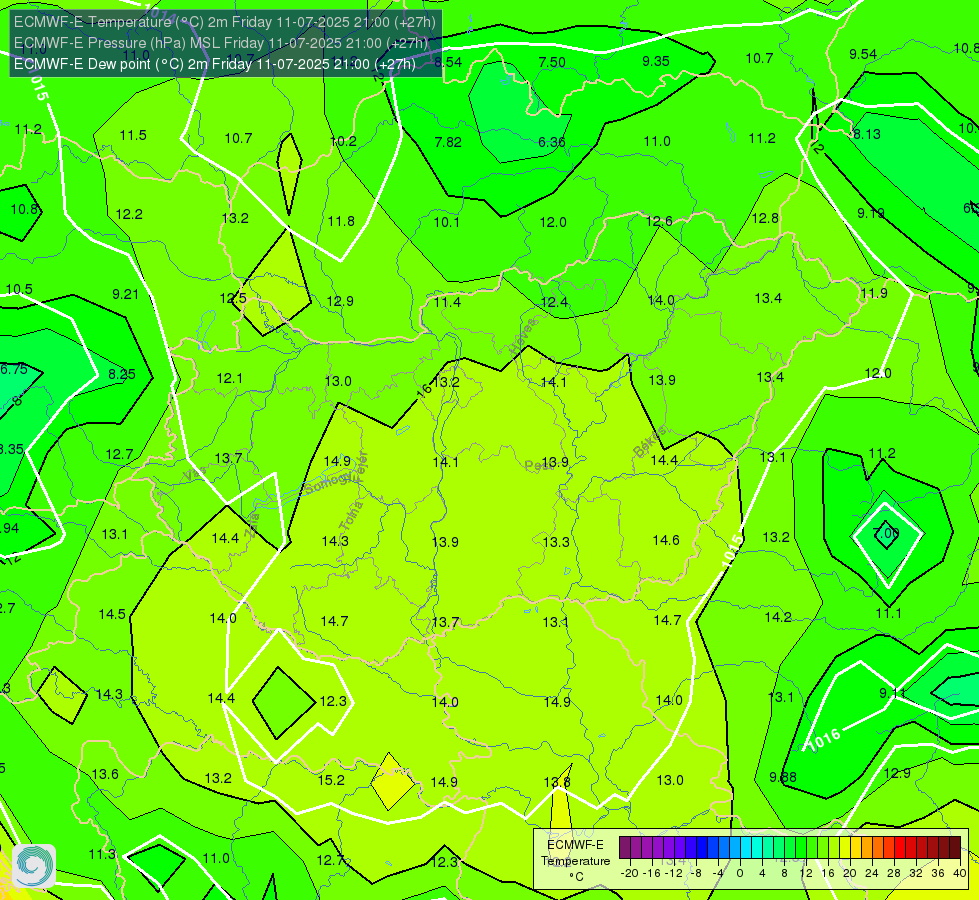
Task: Select the ECMWF-E Dew point layer title
Action: tap(215, 64)
